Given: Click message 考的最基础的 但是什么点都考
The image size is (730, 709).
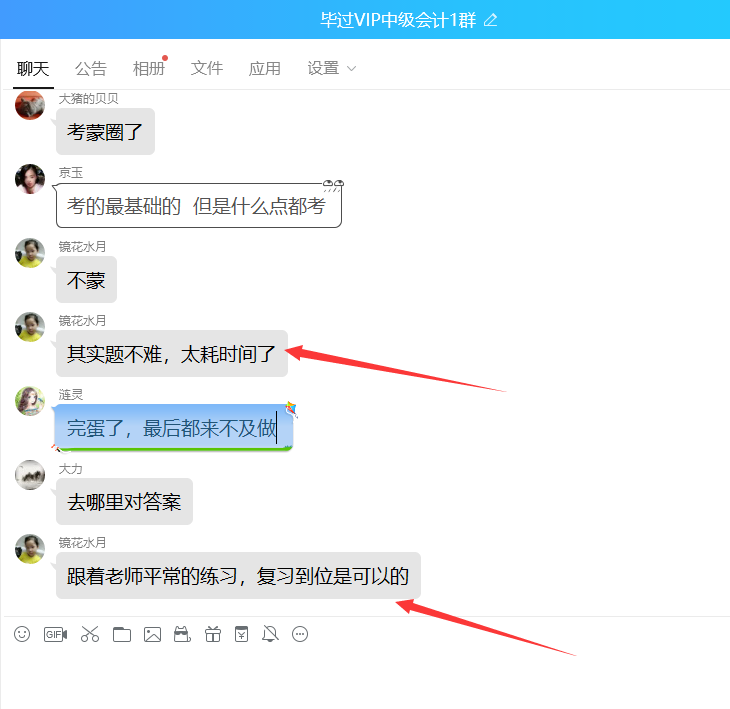Looking at the screenshot, I should point(198,205).
